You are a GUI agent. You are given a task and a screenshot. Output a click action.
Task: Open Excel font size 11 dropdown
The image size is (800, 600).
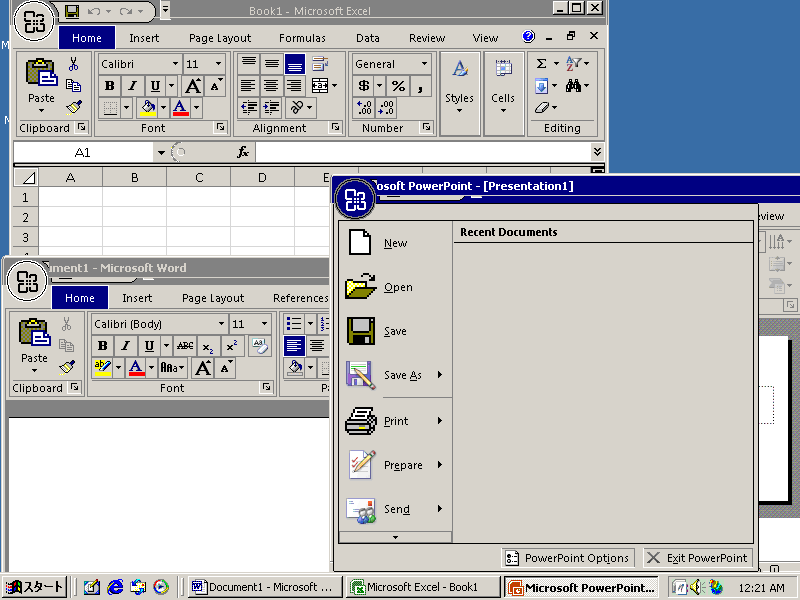(218, 64)
